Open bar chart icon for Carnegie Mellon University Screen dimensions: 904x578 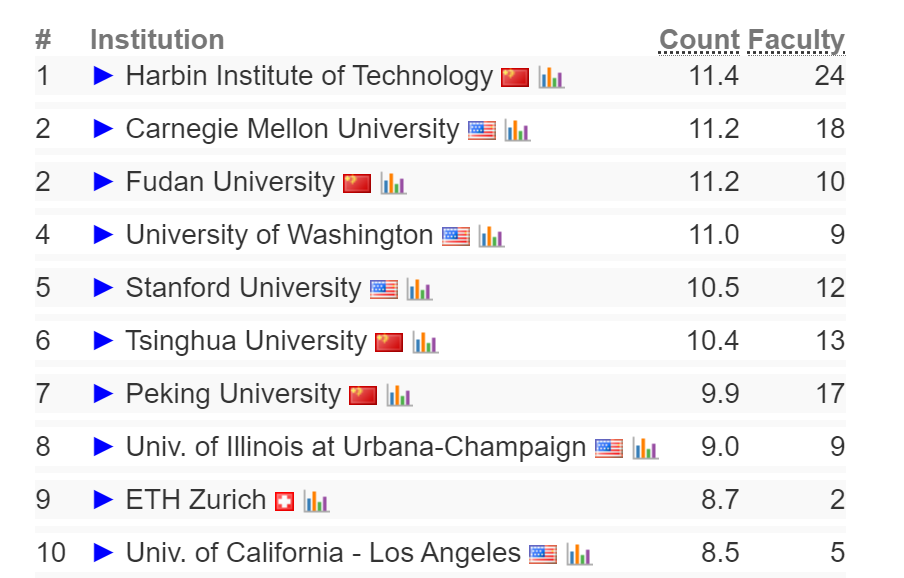pyautogui.click(x=517, y=130)
